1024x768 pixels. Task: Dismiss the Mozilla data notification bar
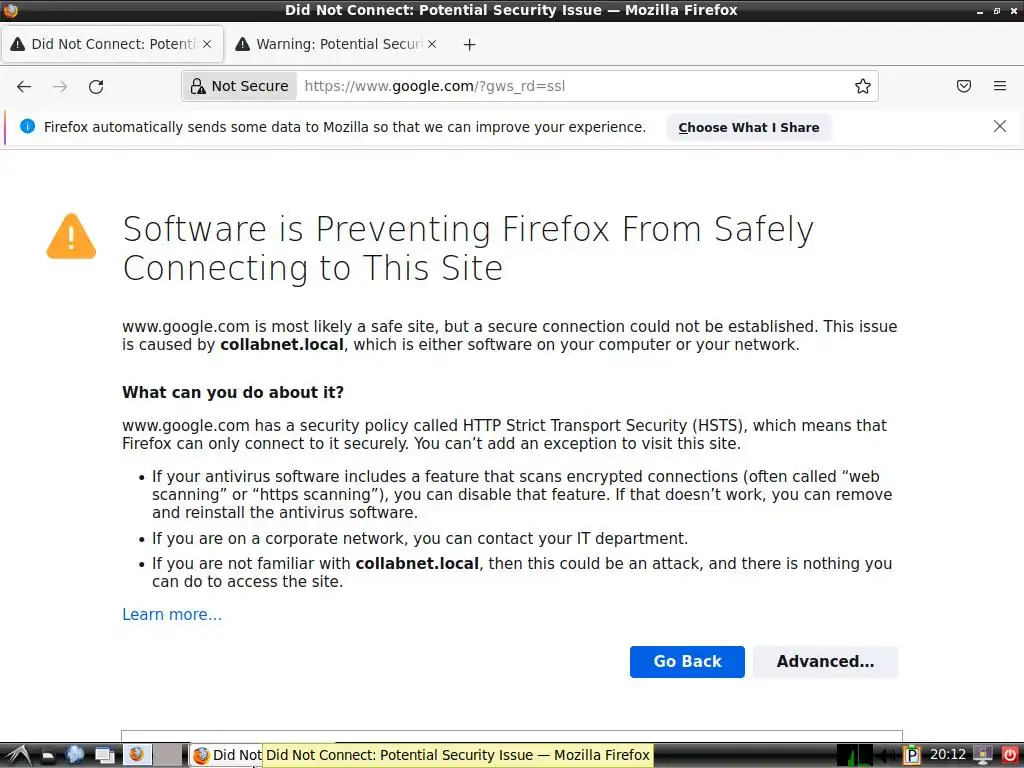pyautogui.click(x=1000, y=126)
